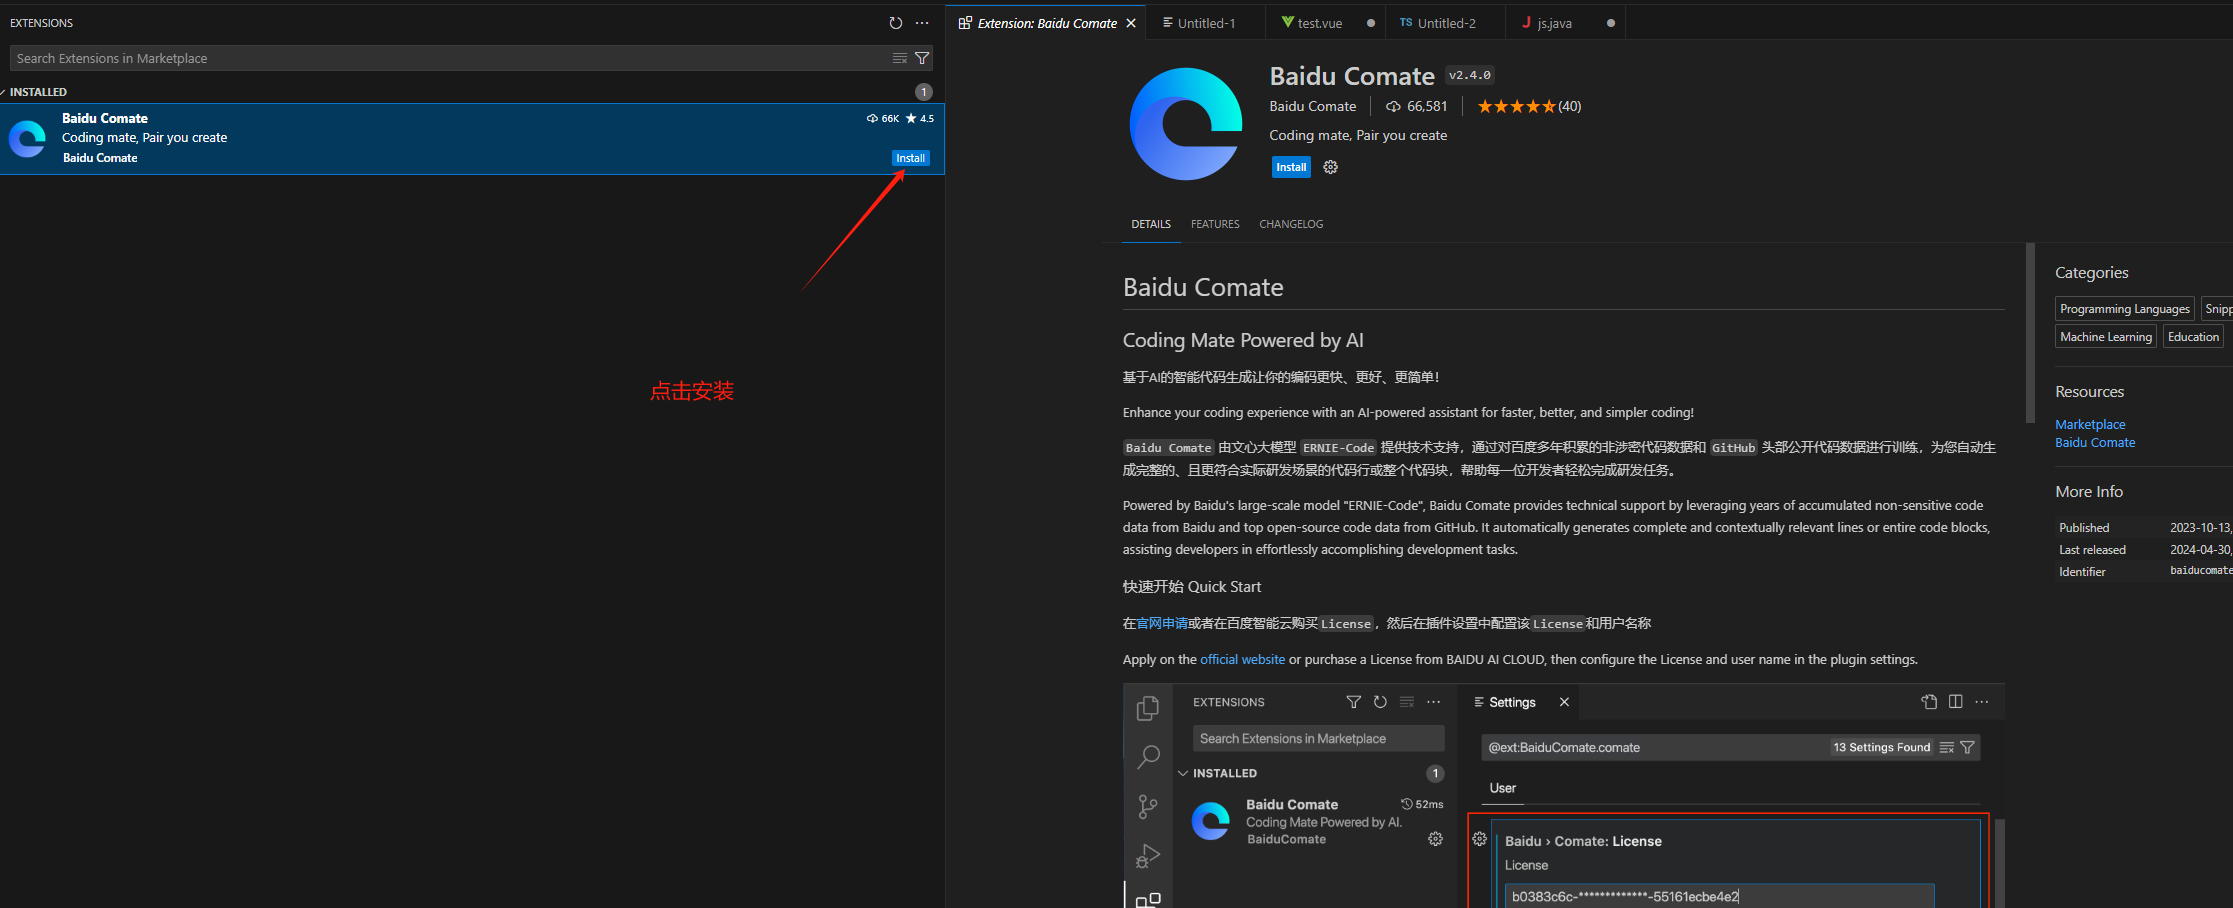Image resolution: width=2233 pixels, height=908 pixels.
Task: Collapse INSTALLED chevron in README screenshot
Action: (1183, 773)
